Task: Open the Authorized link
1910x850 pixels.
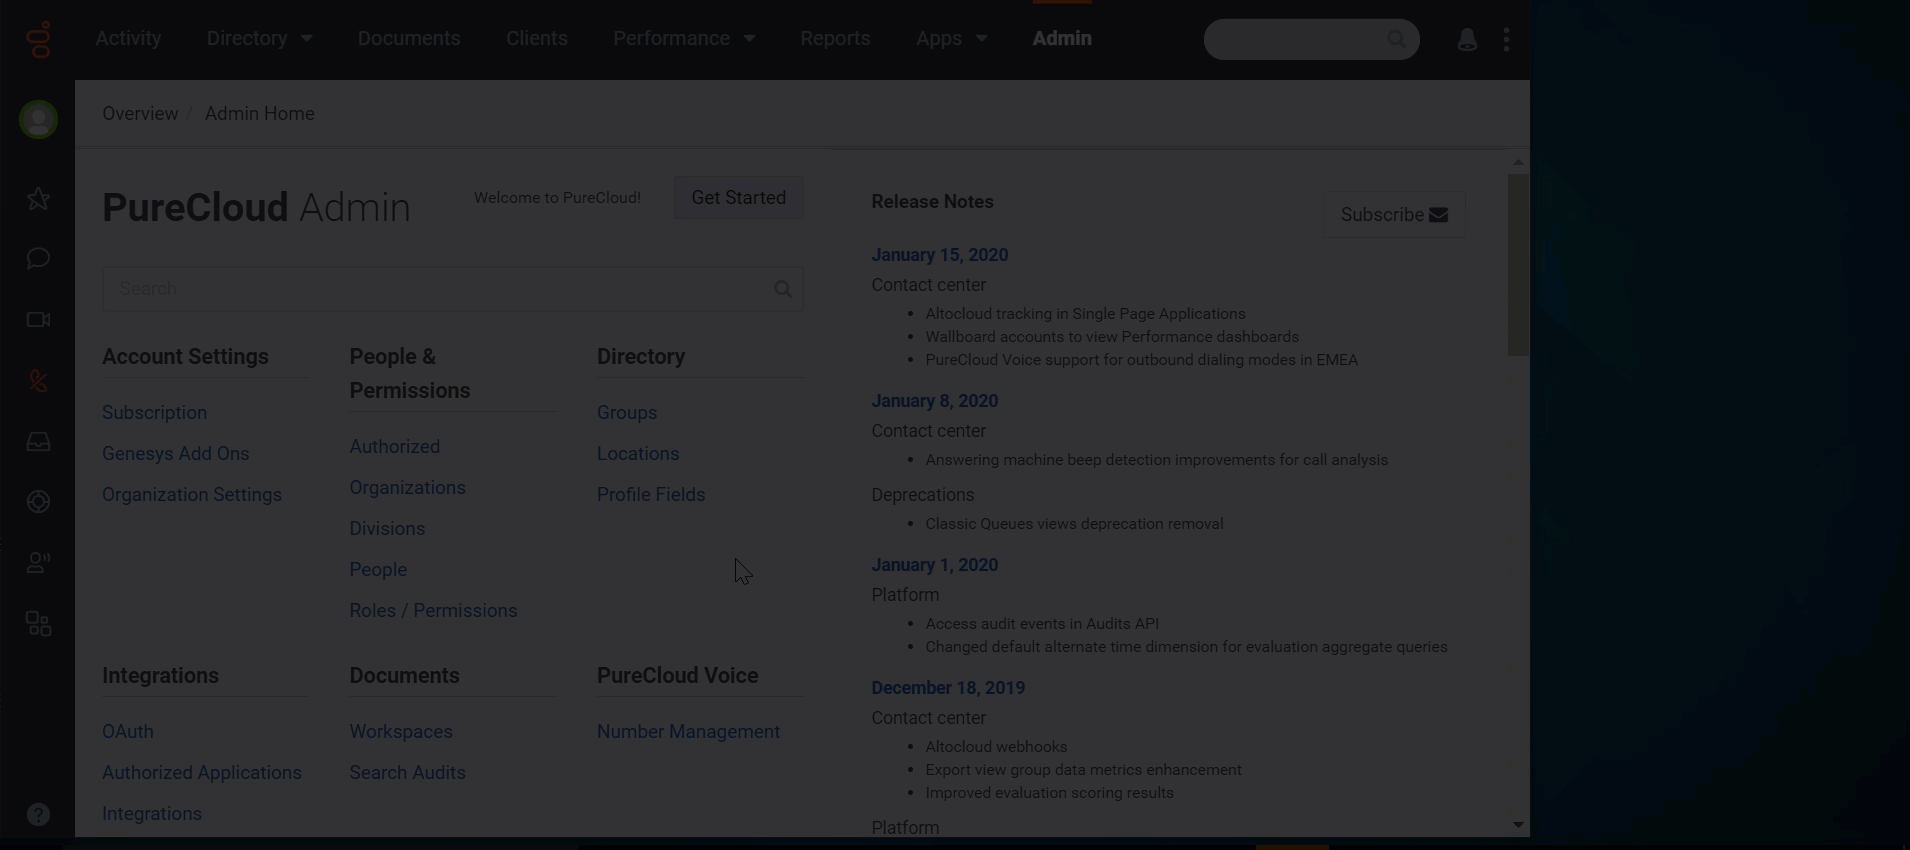Action: [394, 447]
